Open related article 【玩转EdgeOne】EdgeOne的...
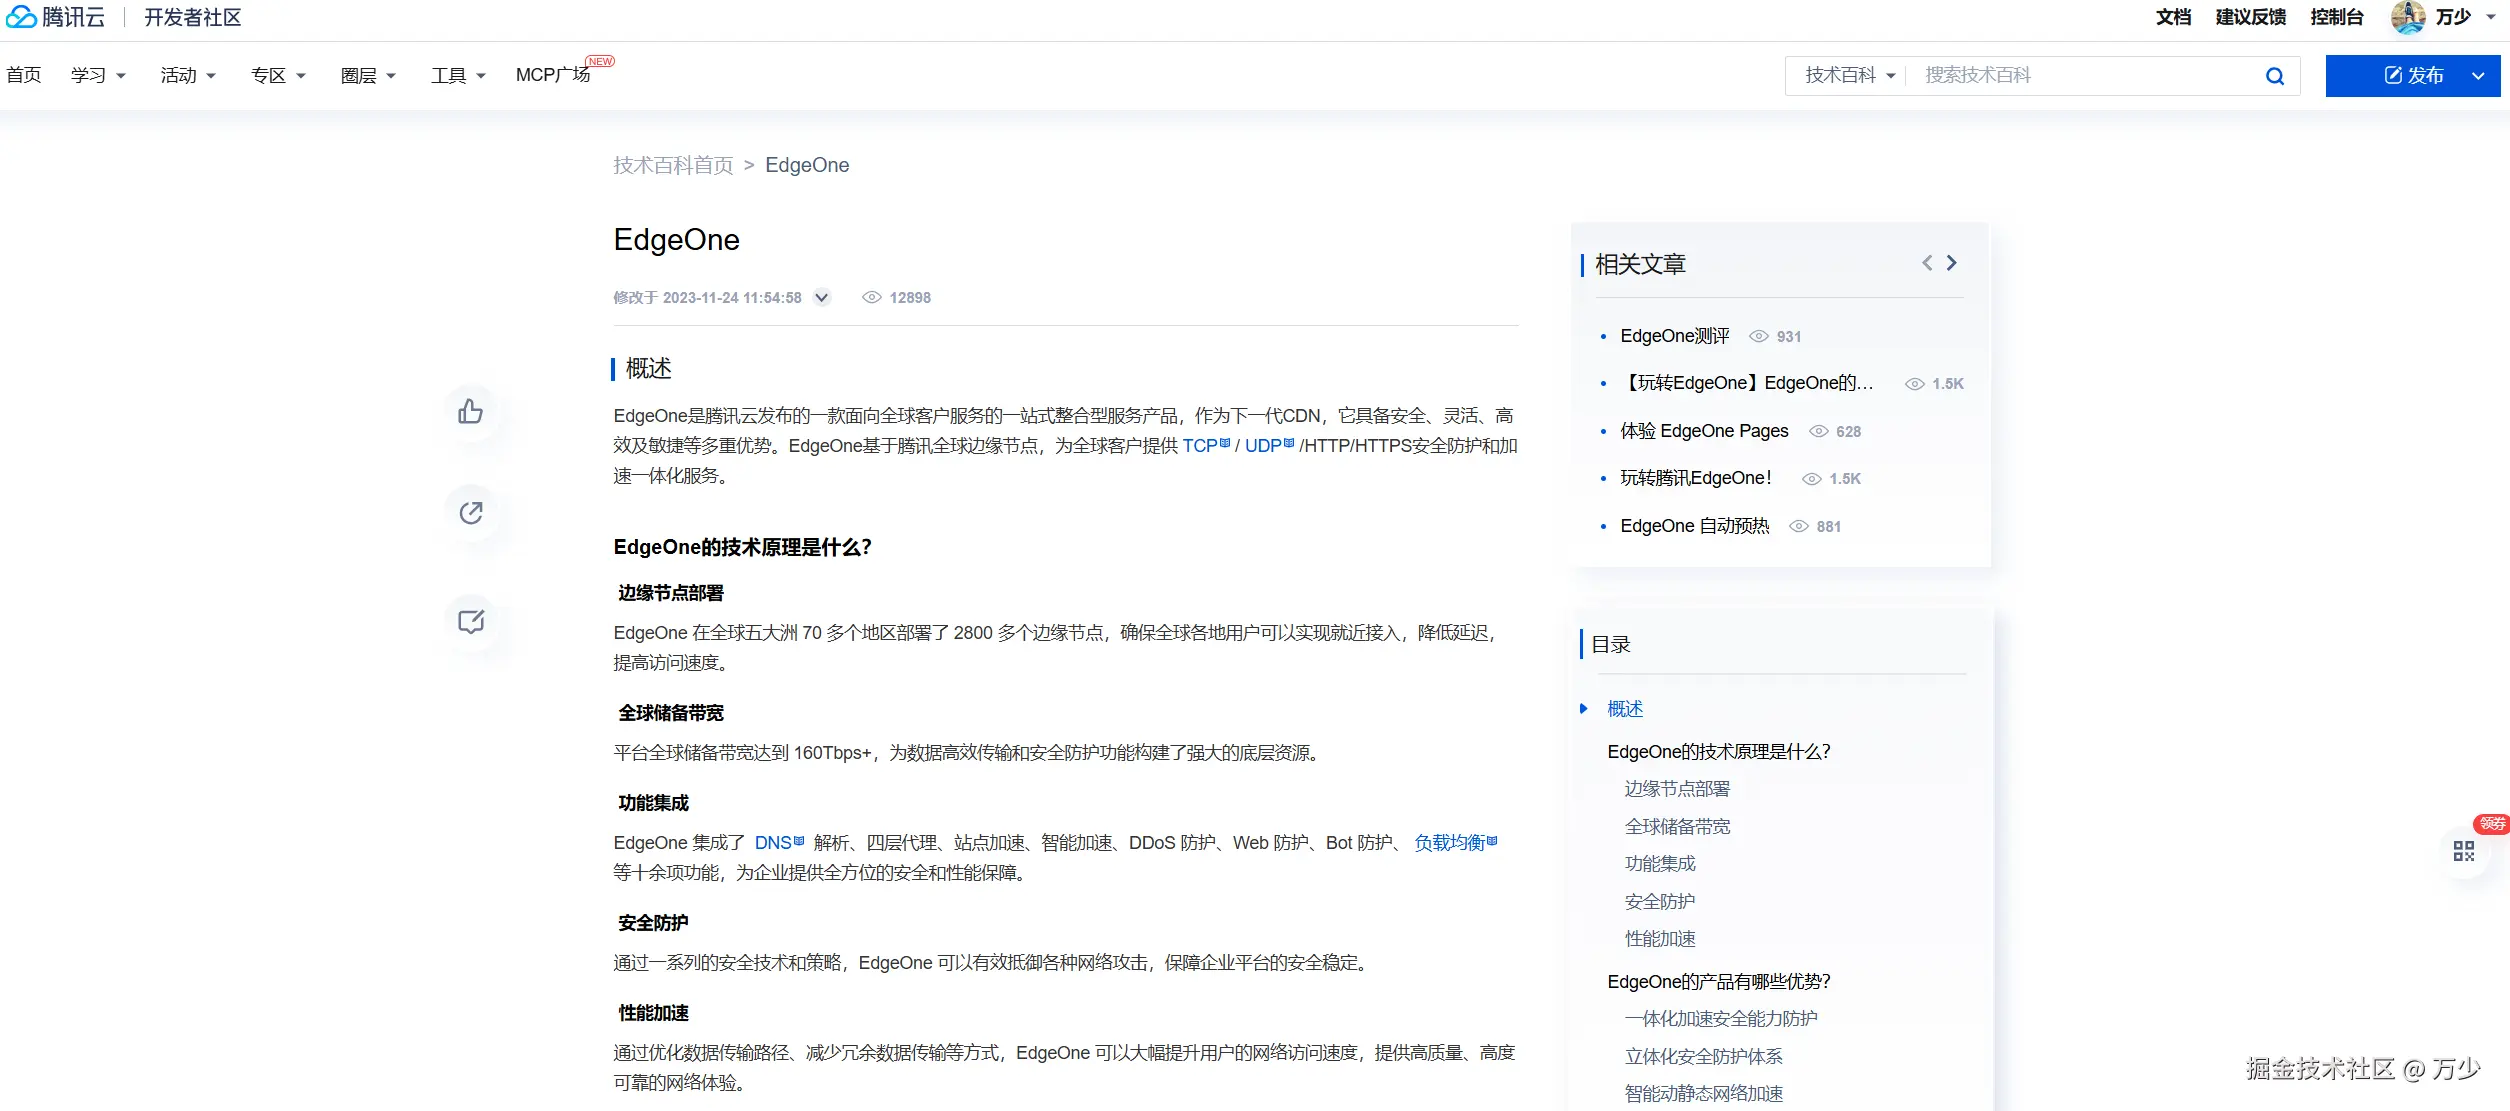The image size is (2510, 1111). (x=1747, y=383)
